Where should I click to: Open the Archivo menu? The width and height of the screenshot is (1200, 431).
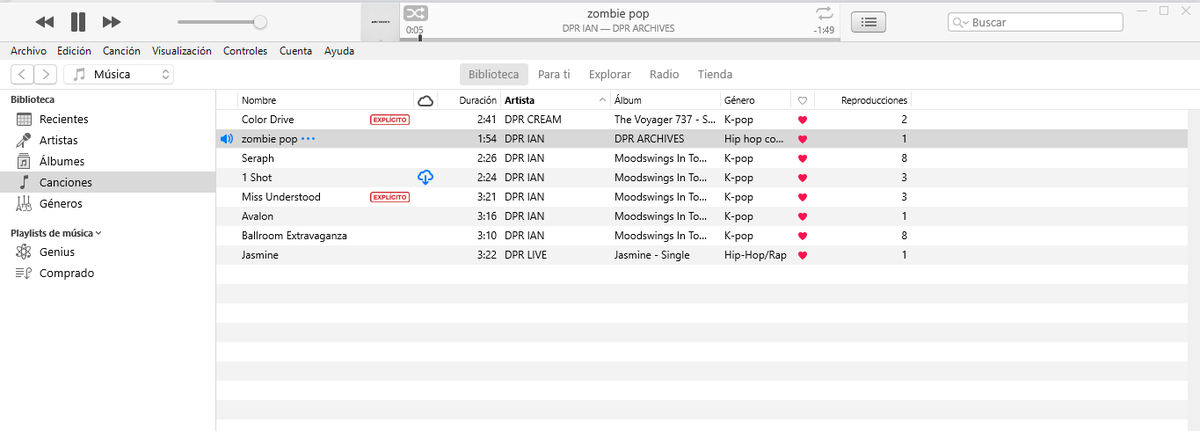click(x=29, y=51)
